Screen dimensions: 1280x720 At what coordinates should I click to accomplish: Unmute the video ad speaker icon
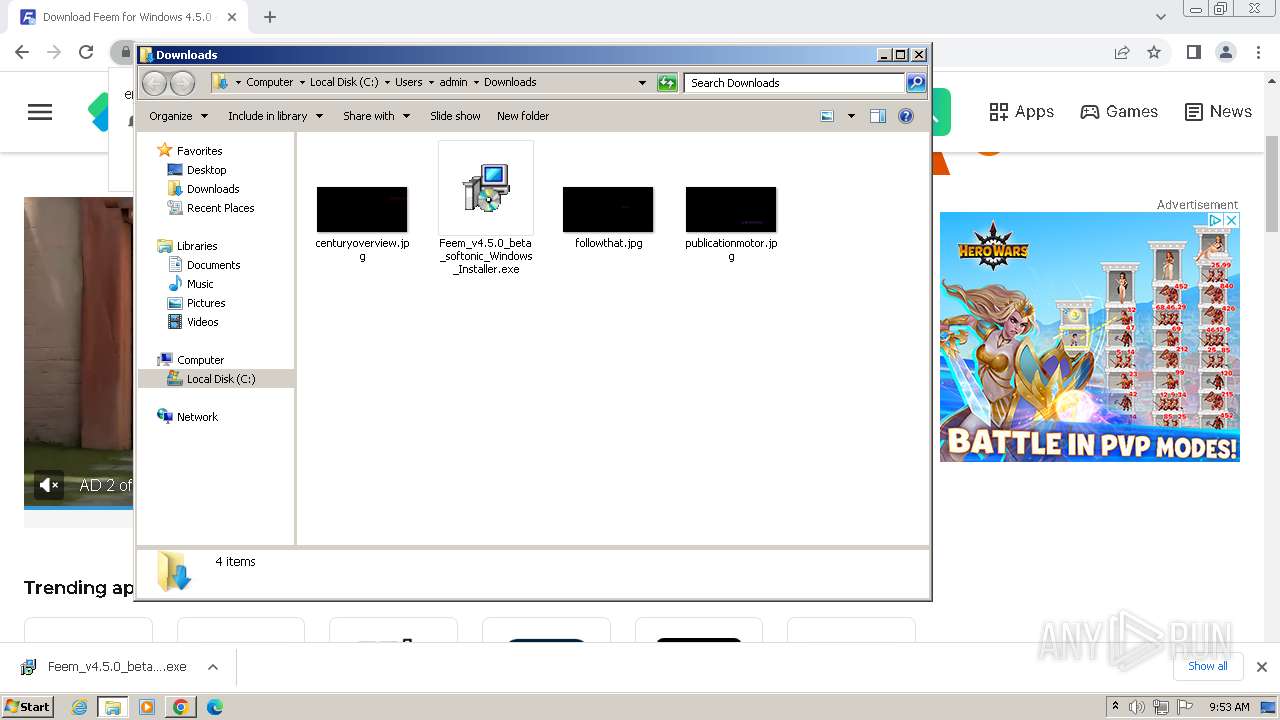pos(49,485)
